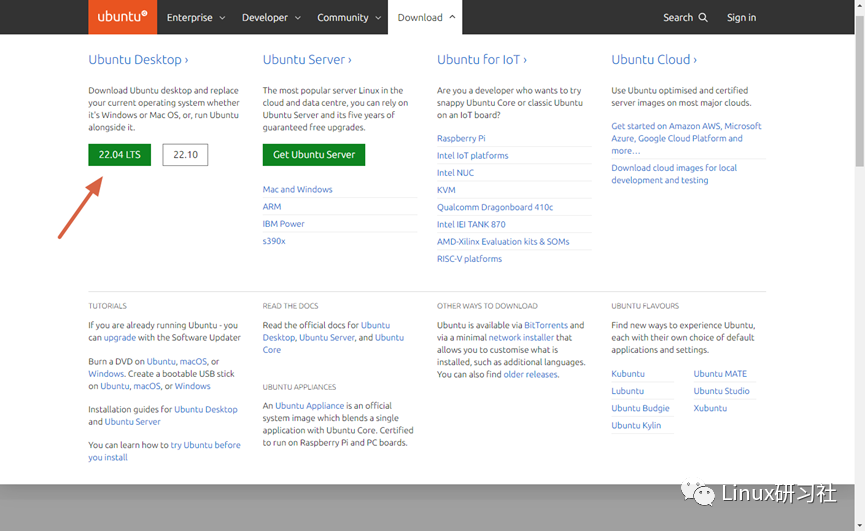Open Ubuntu Desktop installation guide link
This screenshot has width=865, height=531.
pyautogui.click(x=206, y=409)
